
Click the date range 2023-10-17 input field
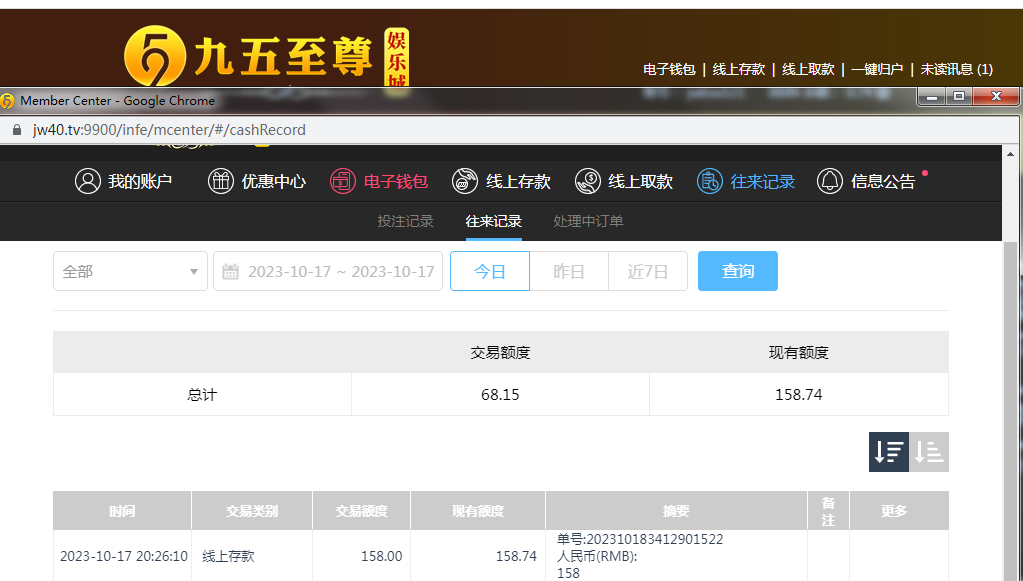(328, 271)
